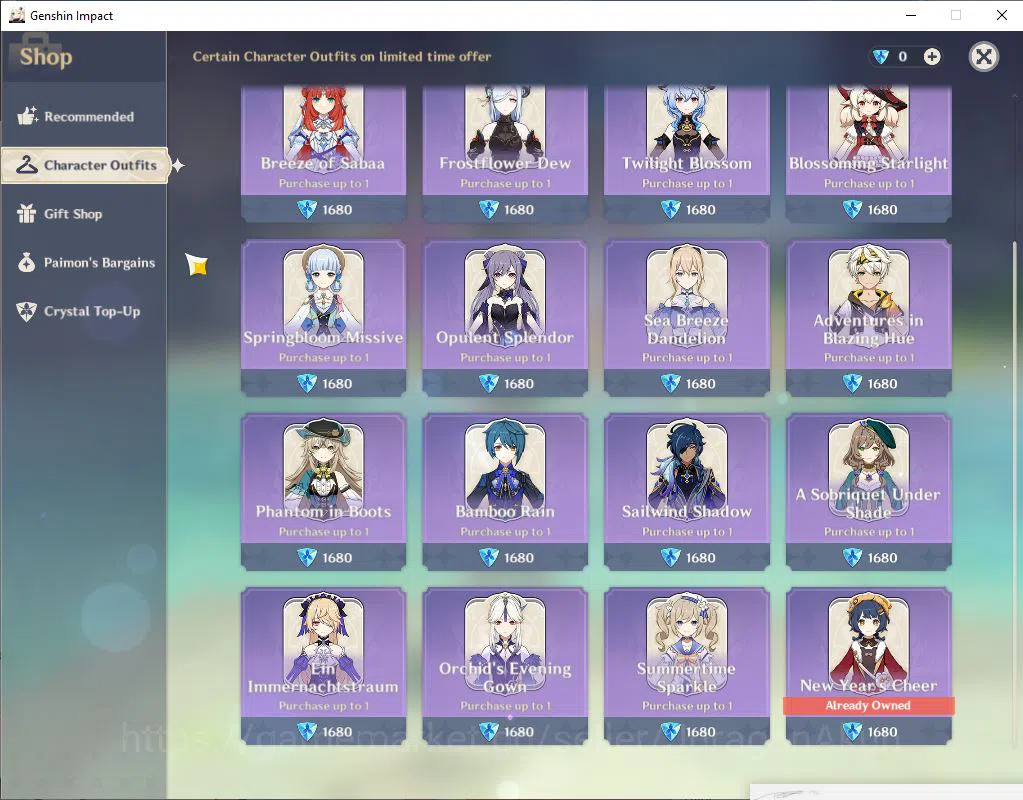The width and height of the screenshot is (1023, 800).
Task: Select the Character Outfits tab
Action: [85, 165]
